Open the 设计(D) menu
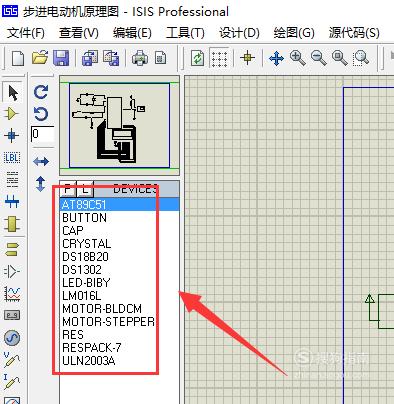The width and height of the screenshot is (394, 404). pyautogui.click(x=239, y=33)
